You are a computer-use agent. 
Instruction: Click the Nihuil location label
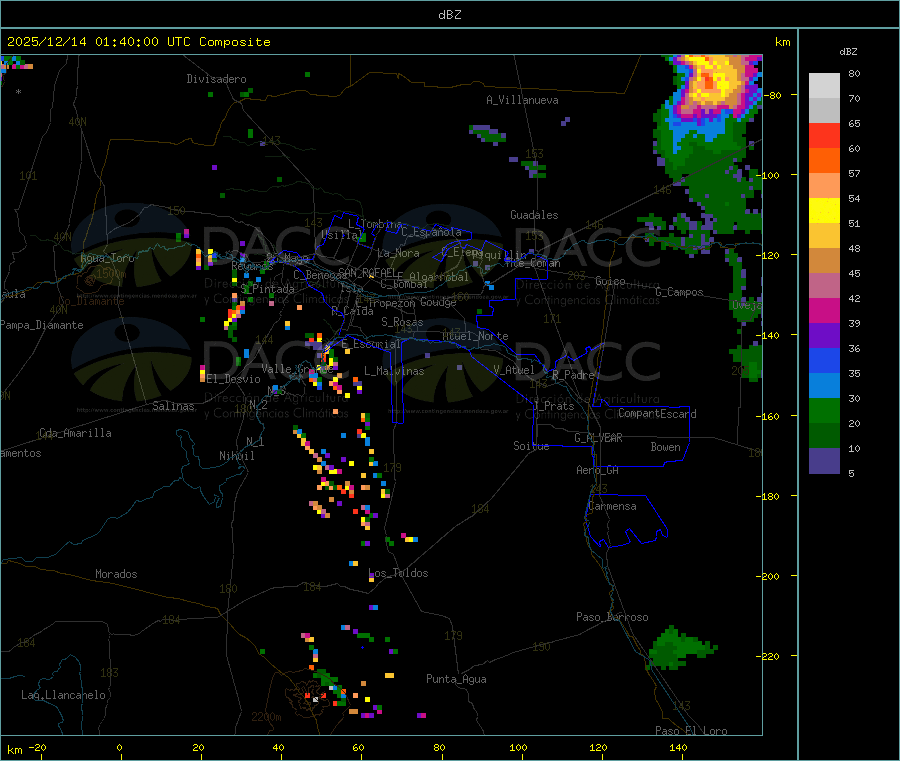coord(237,456)
